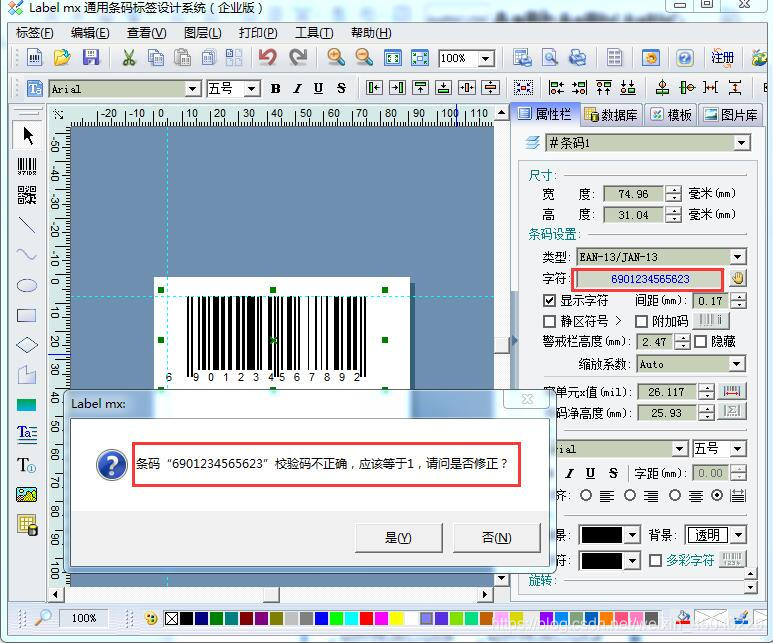
Task: Select the third alignment radio button
Action: tap(675, 495)
